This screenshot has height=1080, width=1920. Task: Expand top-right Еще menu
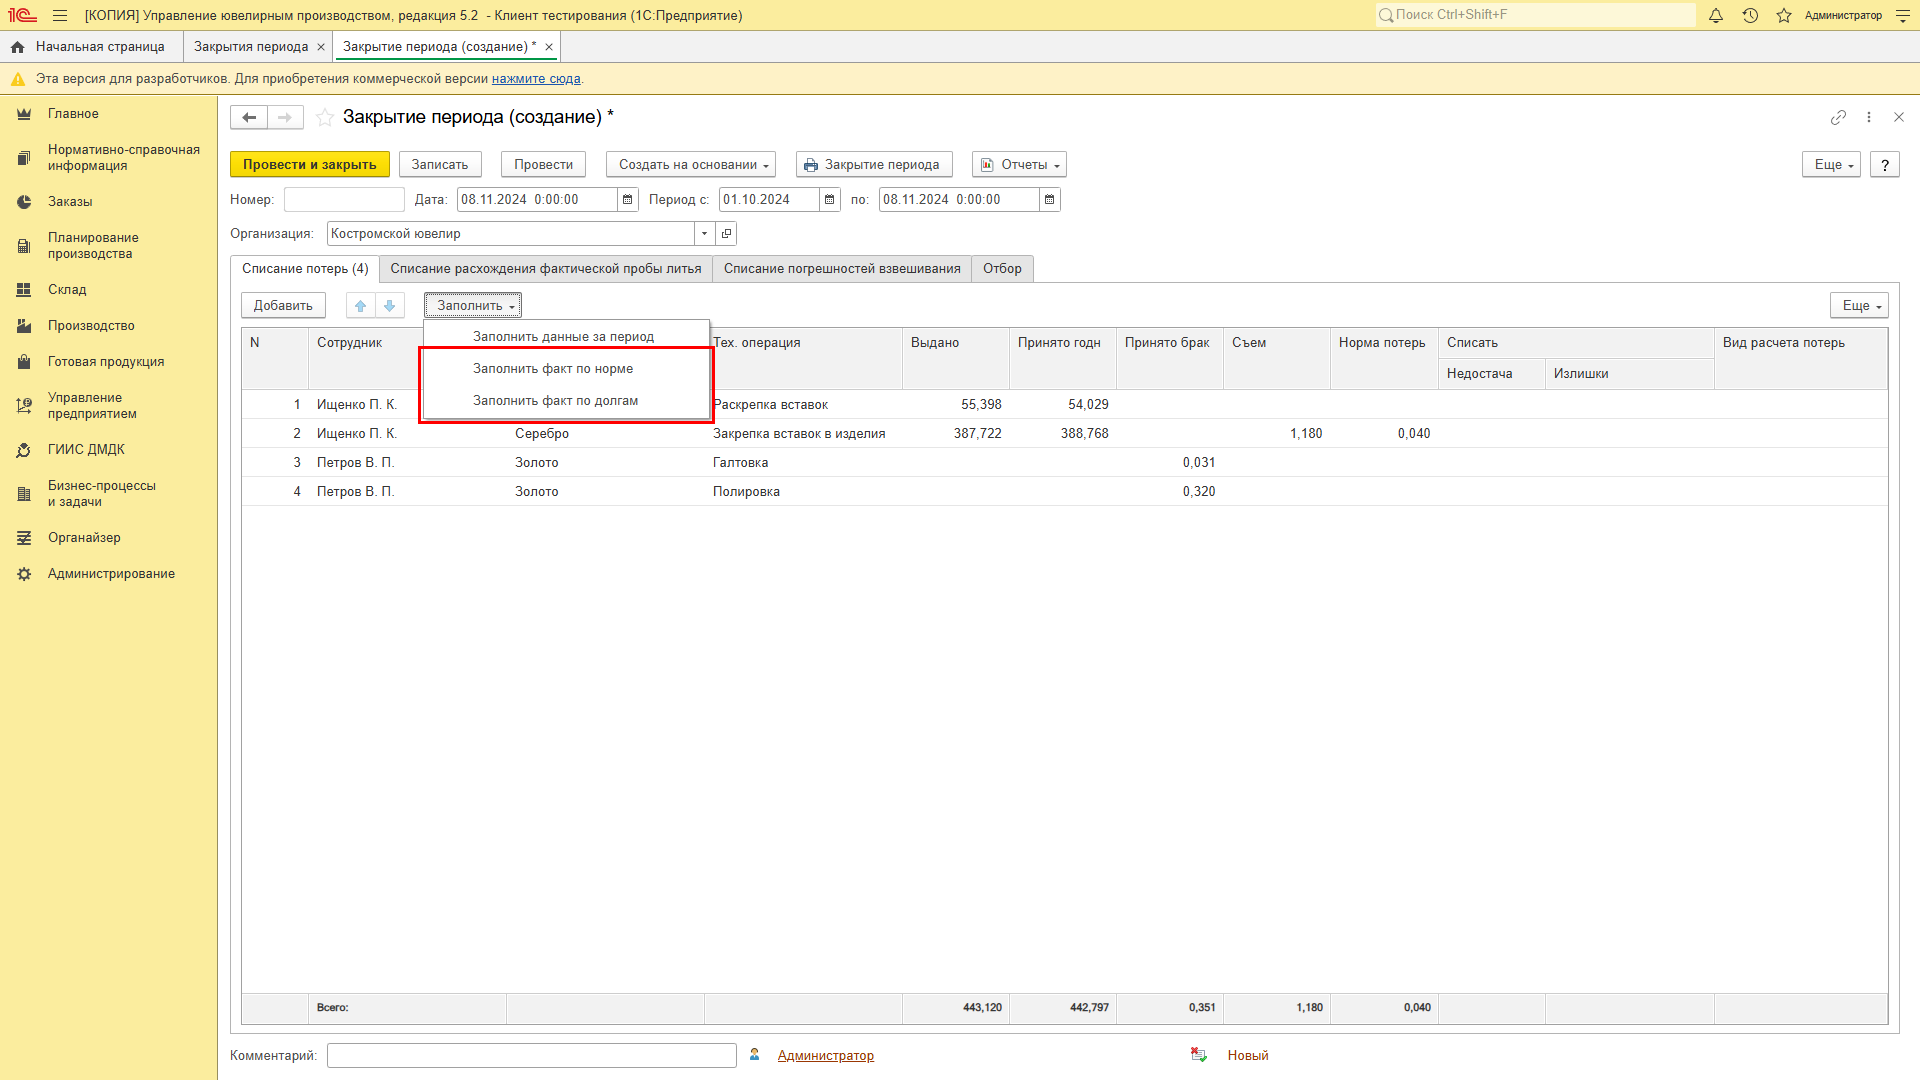[1832, 165]
